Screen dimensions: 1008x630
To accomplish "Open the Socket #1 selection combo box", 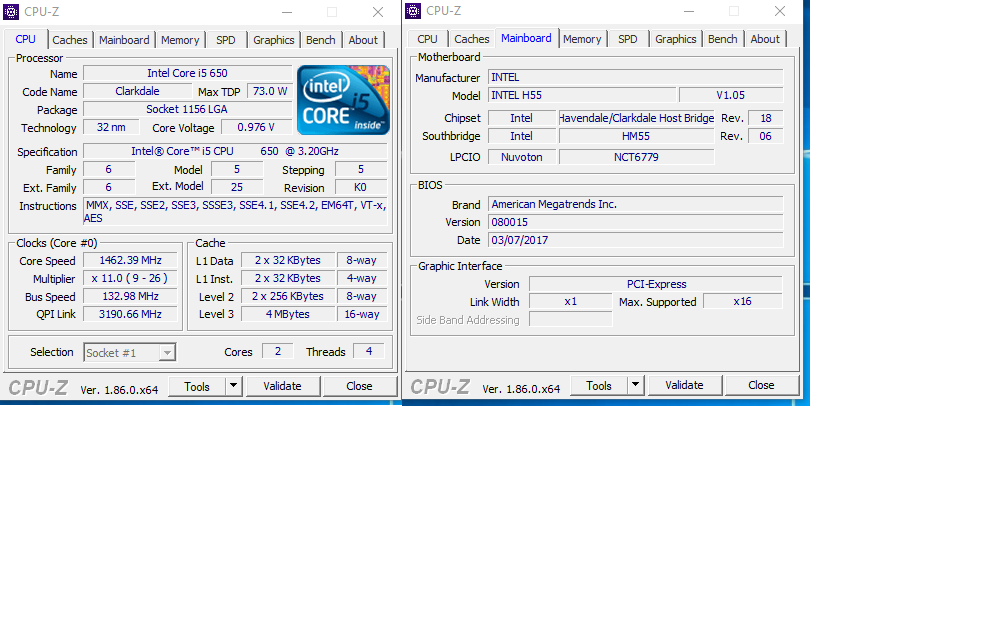I will (129, 352).
